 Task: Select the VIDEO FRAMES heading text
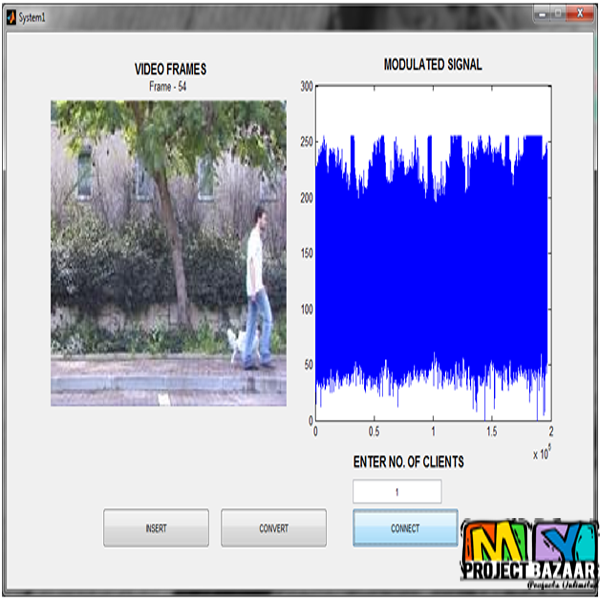point(170,69)
